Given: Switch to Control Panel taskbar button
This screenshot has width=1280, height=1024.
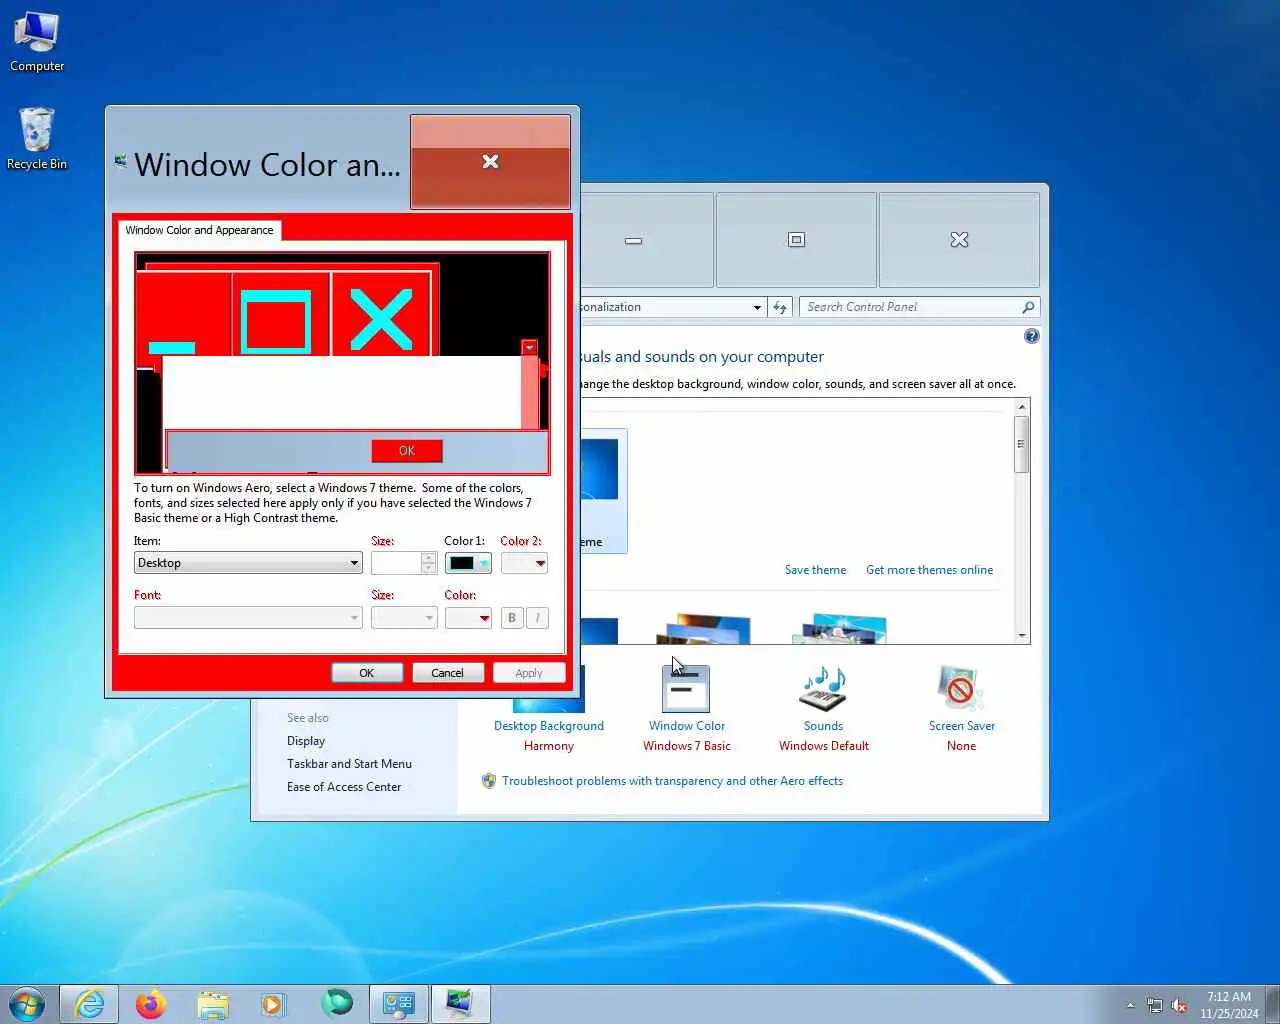Looking at the screenshot, I should tap(399, 1004).
